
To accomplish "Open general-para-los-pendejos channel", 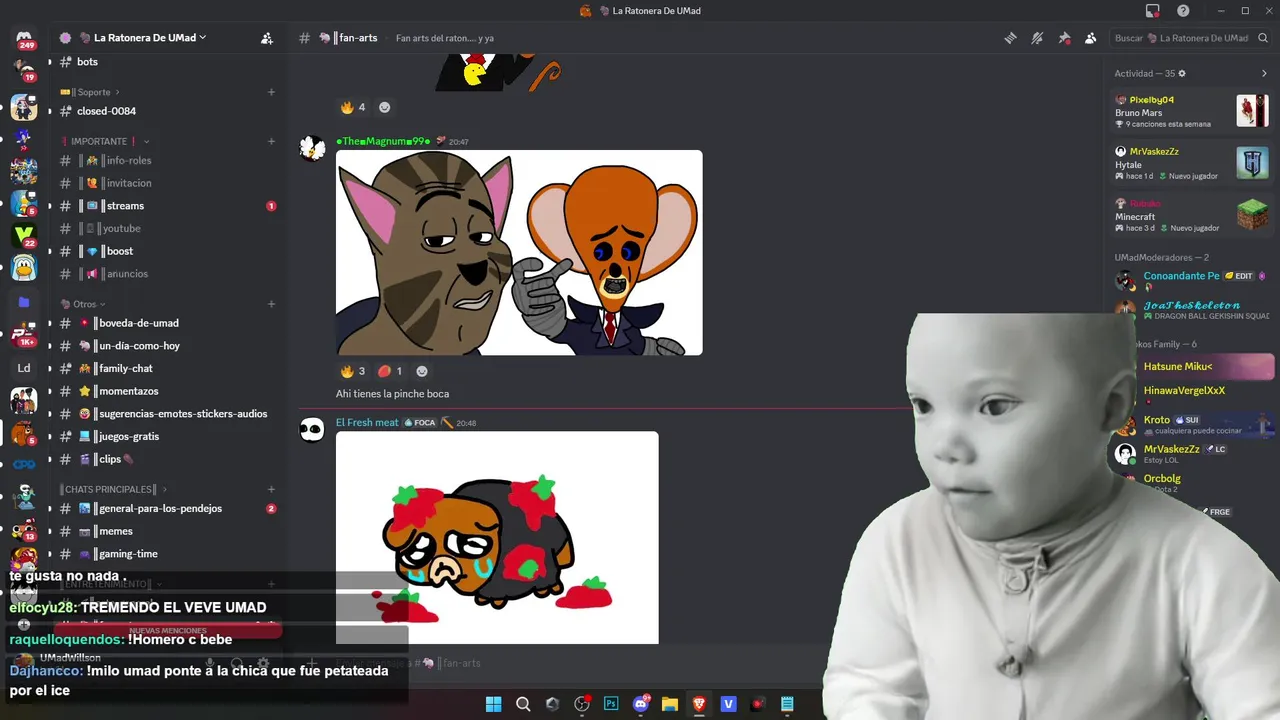I will click(168, 508).
